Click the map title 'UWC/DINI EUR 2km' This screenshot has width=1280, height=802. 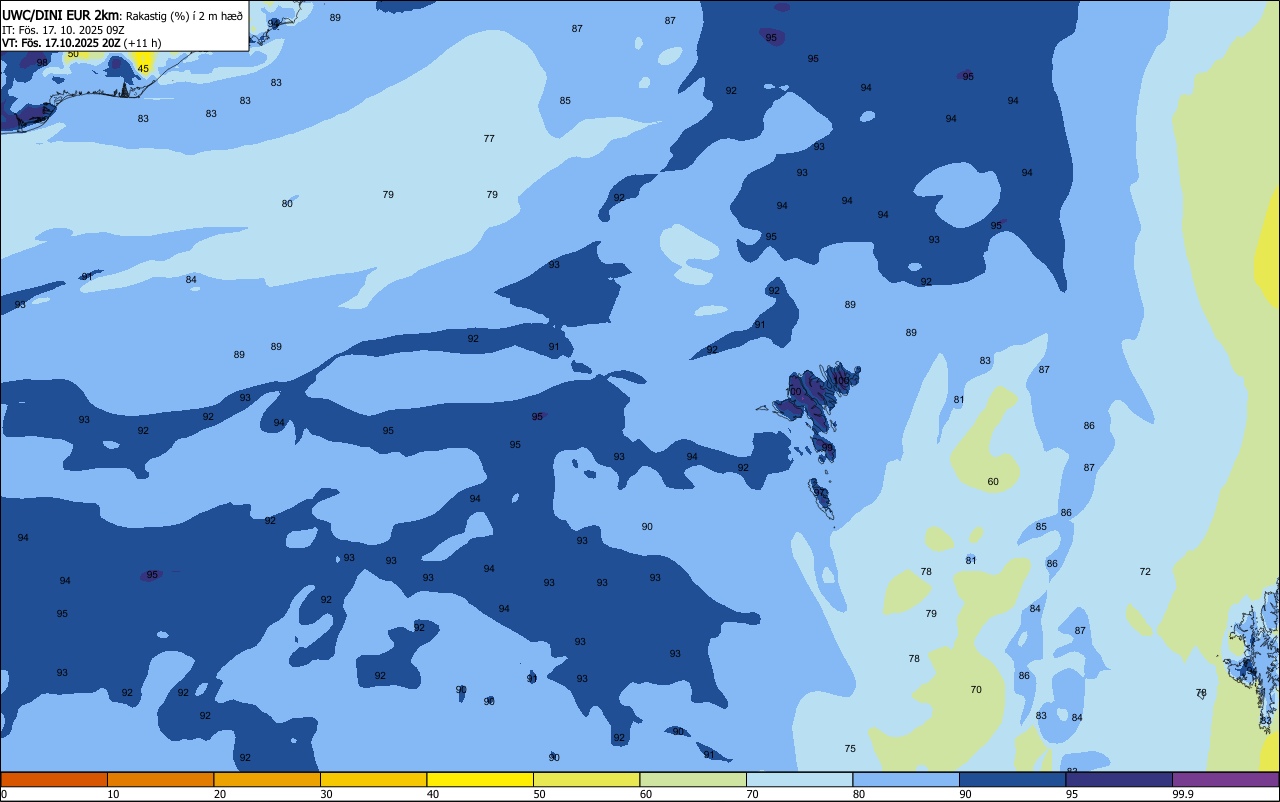pos(60,15)
